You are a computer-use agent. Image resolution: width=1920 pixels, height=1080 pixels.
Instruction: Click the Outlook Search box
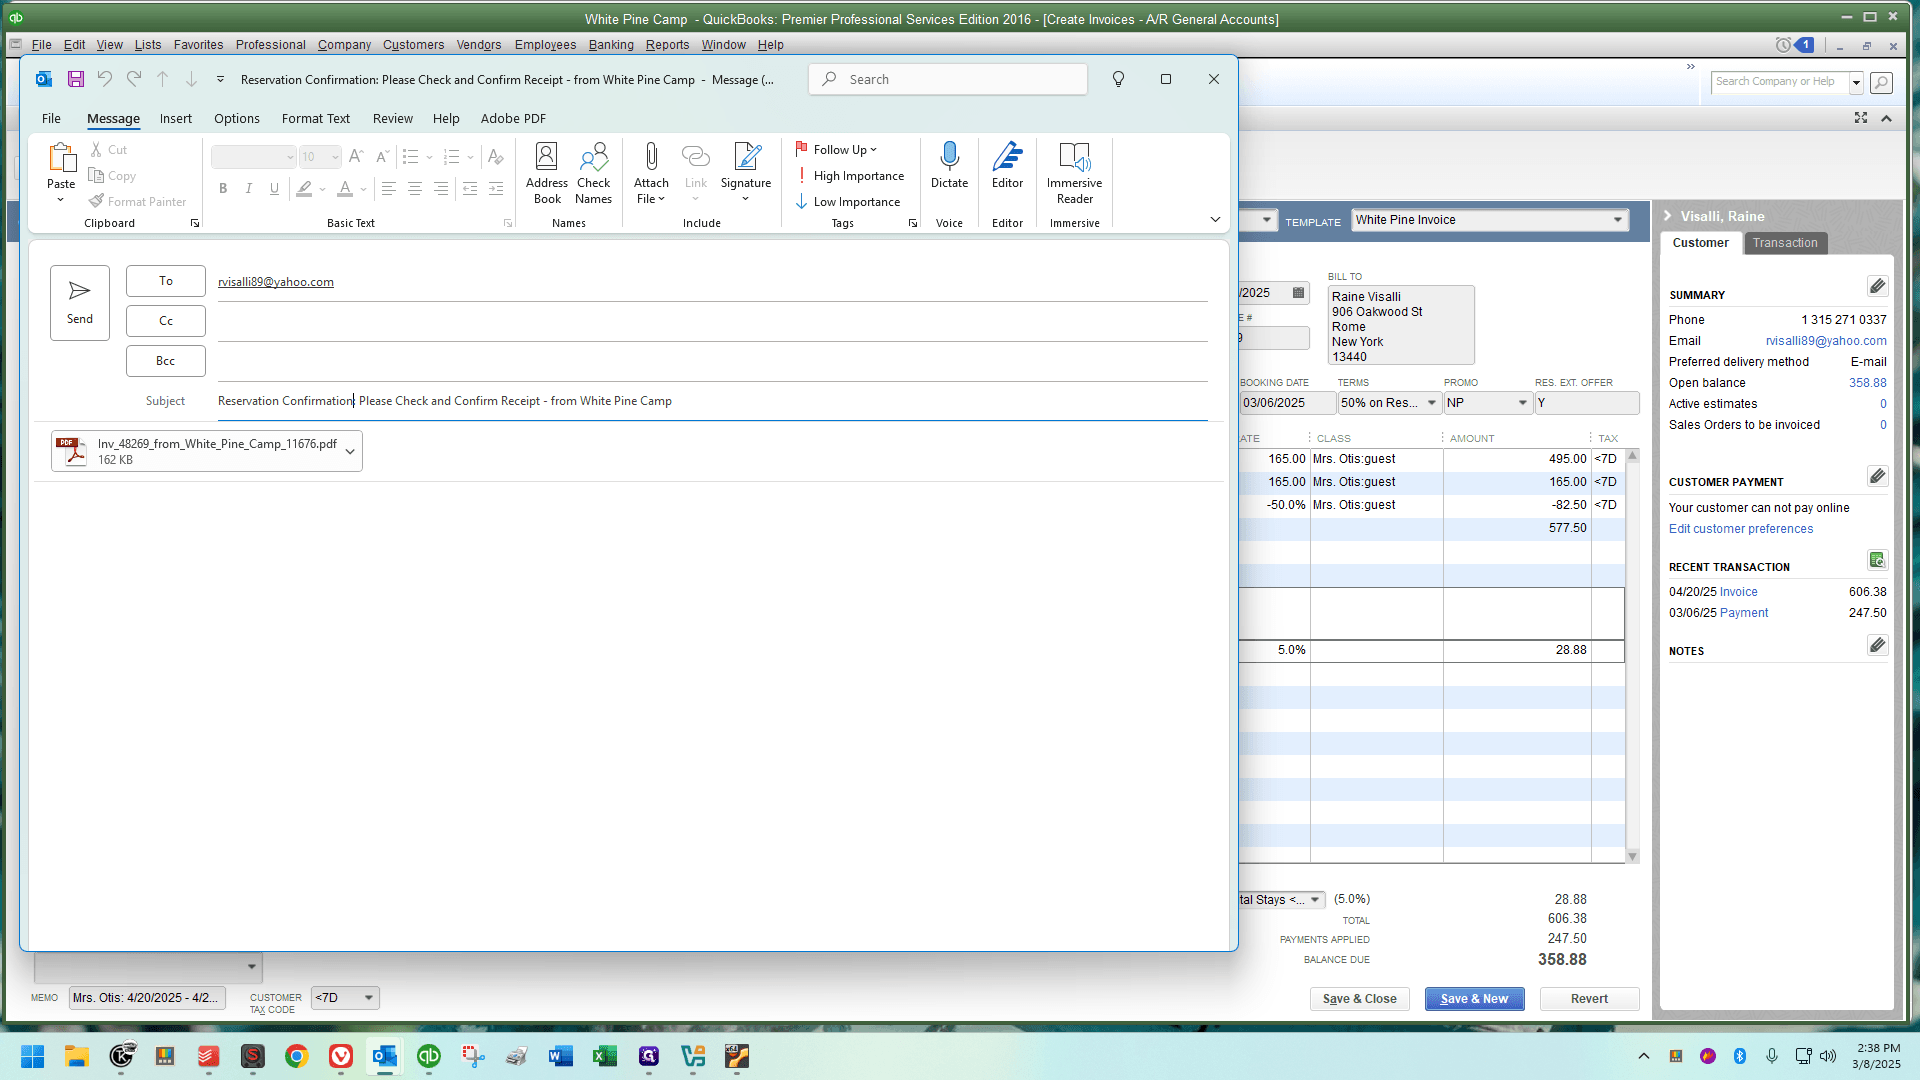[948, 79]
